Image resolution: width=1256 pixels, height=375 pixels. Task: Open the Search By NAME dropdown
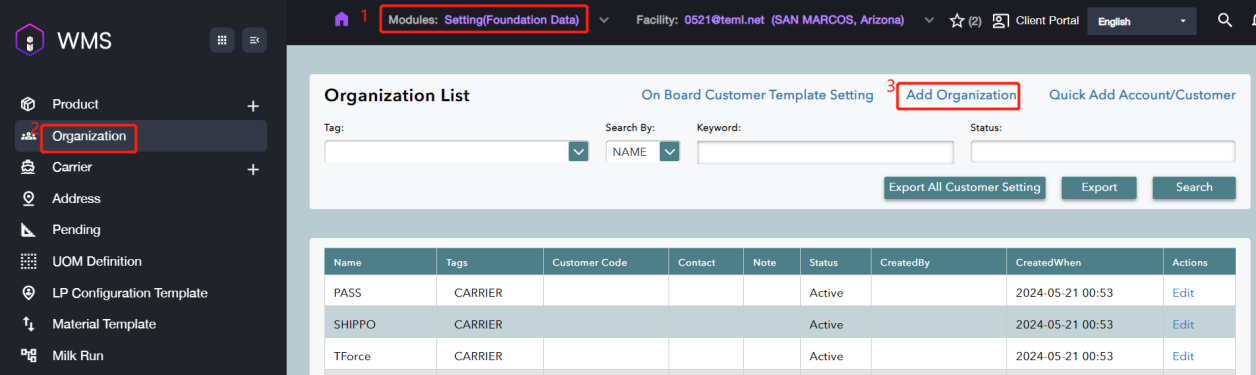click(x=643, y=152)
